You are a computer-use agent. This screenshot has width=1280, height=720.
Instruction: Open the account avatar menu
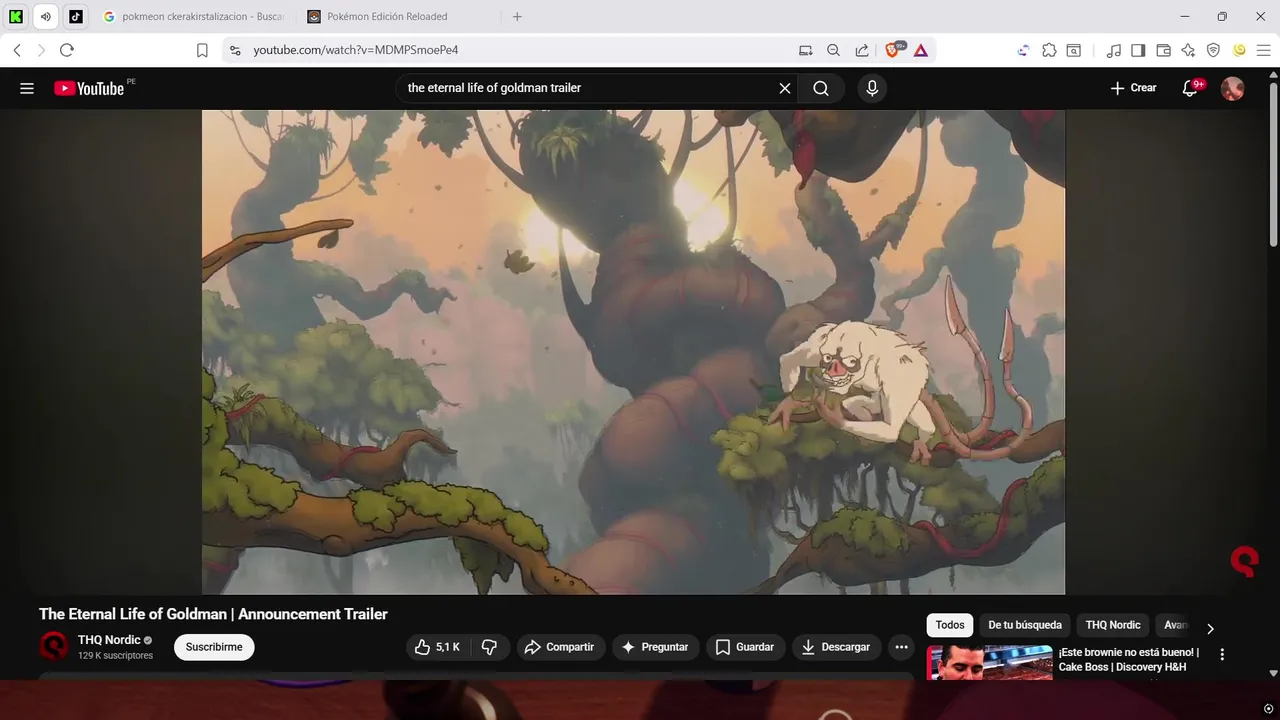click(1233, 88)
